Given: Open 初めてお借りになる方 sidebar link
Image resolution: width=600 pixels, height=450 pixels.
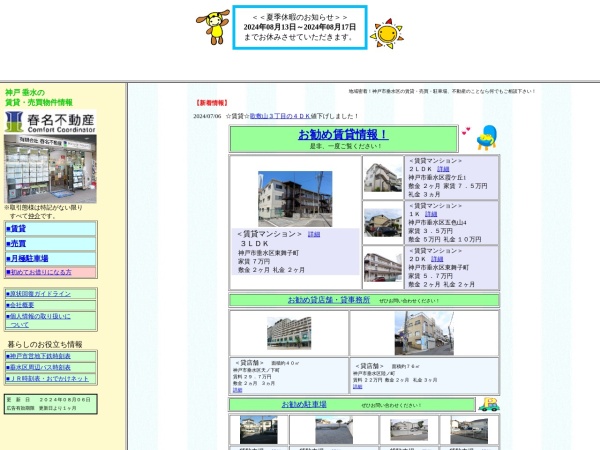Looking at the screenshot, I should (x=39, y=272).
